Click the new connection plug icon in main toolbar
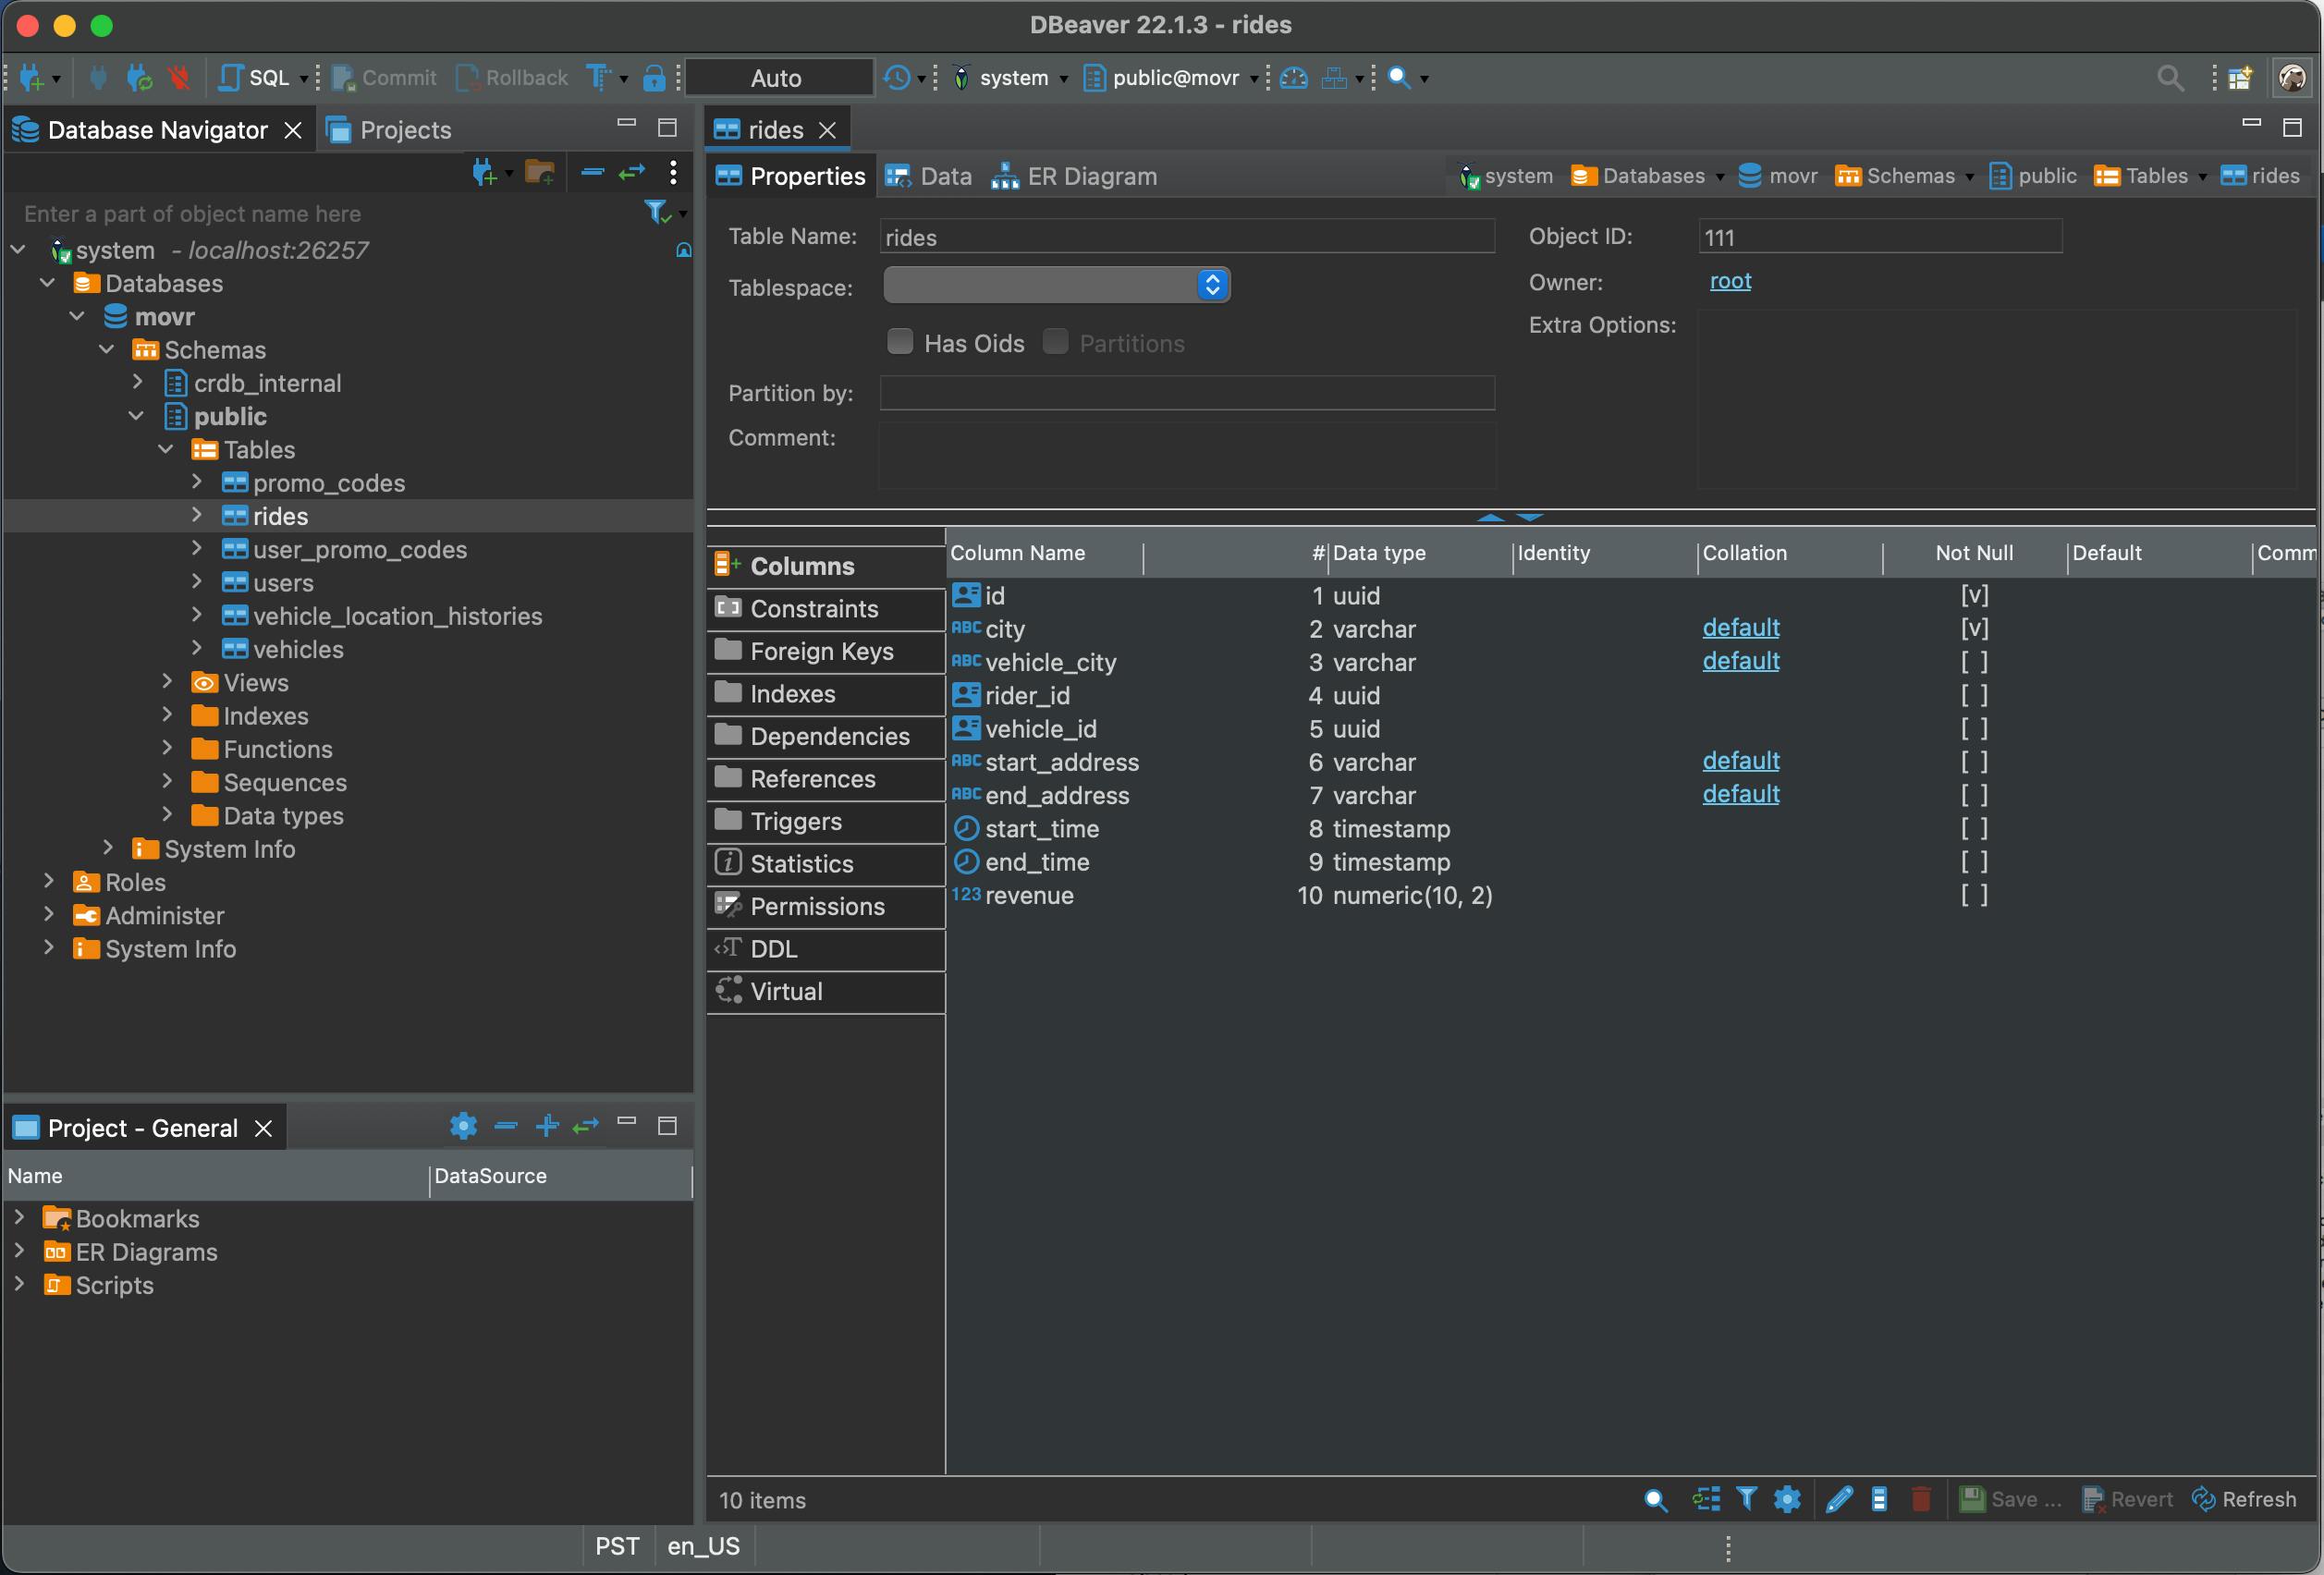The image size is (2324, 1575). tap(31, 77)
